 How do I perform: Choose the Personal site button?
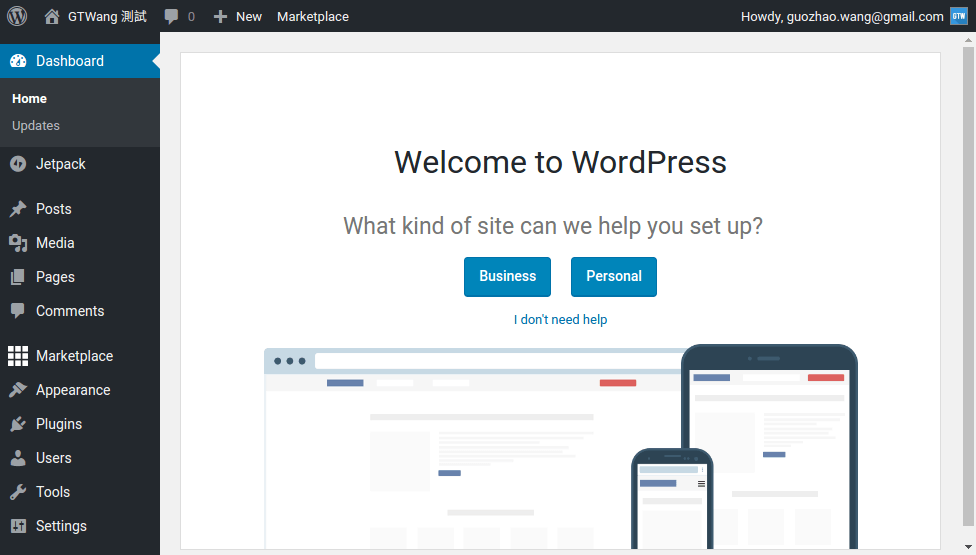tap(613, 277)
